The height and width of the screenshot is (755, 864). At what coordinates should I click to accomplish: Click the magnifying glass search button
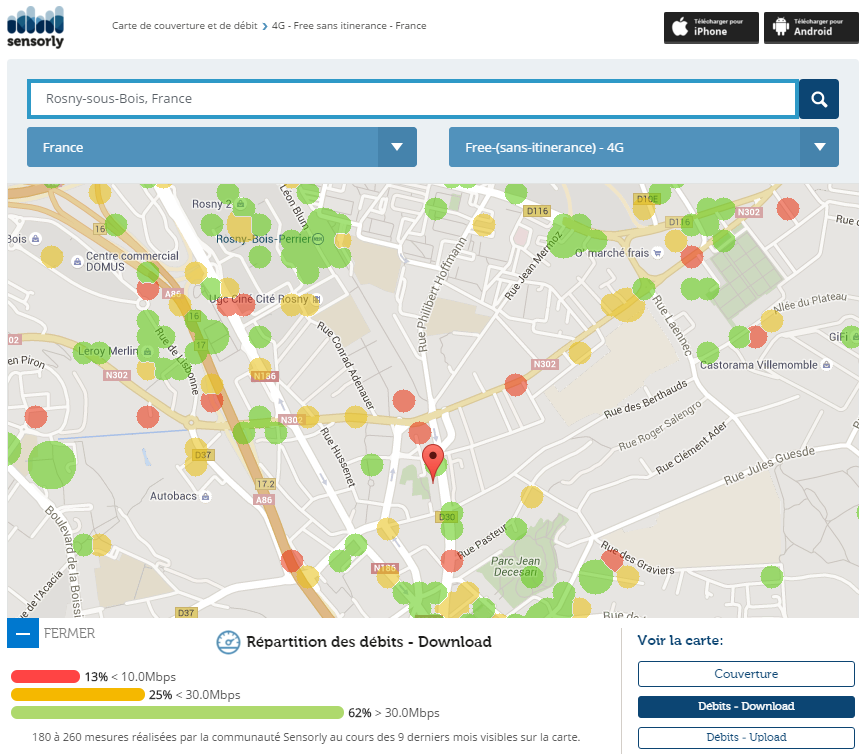point(819,99)
